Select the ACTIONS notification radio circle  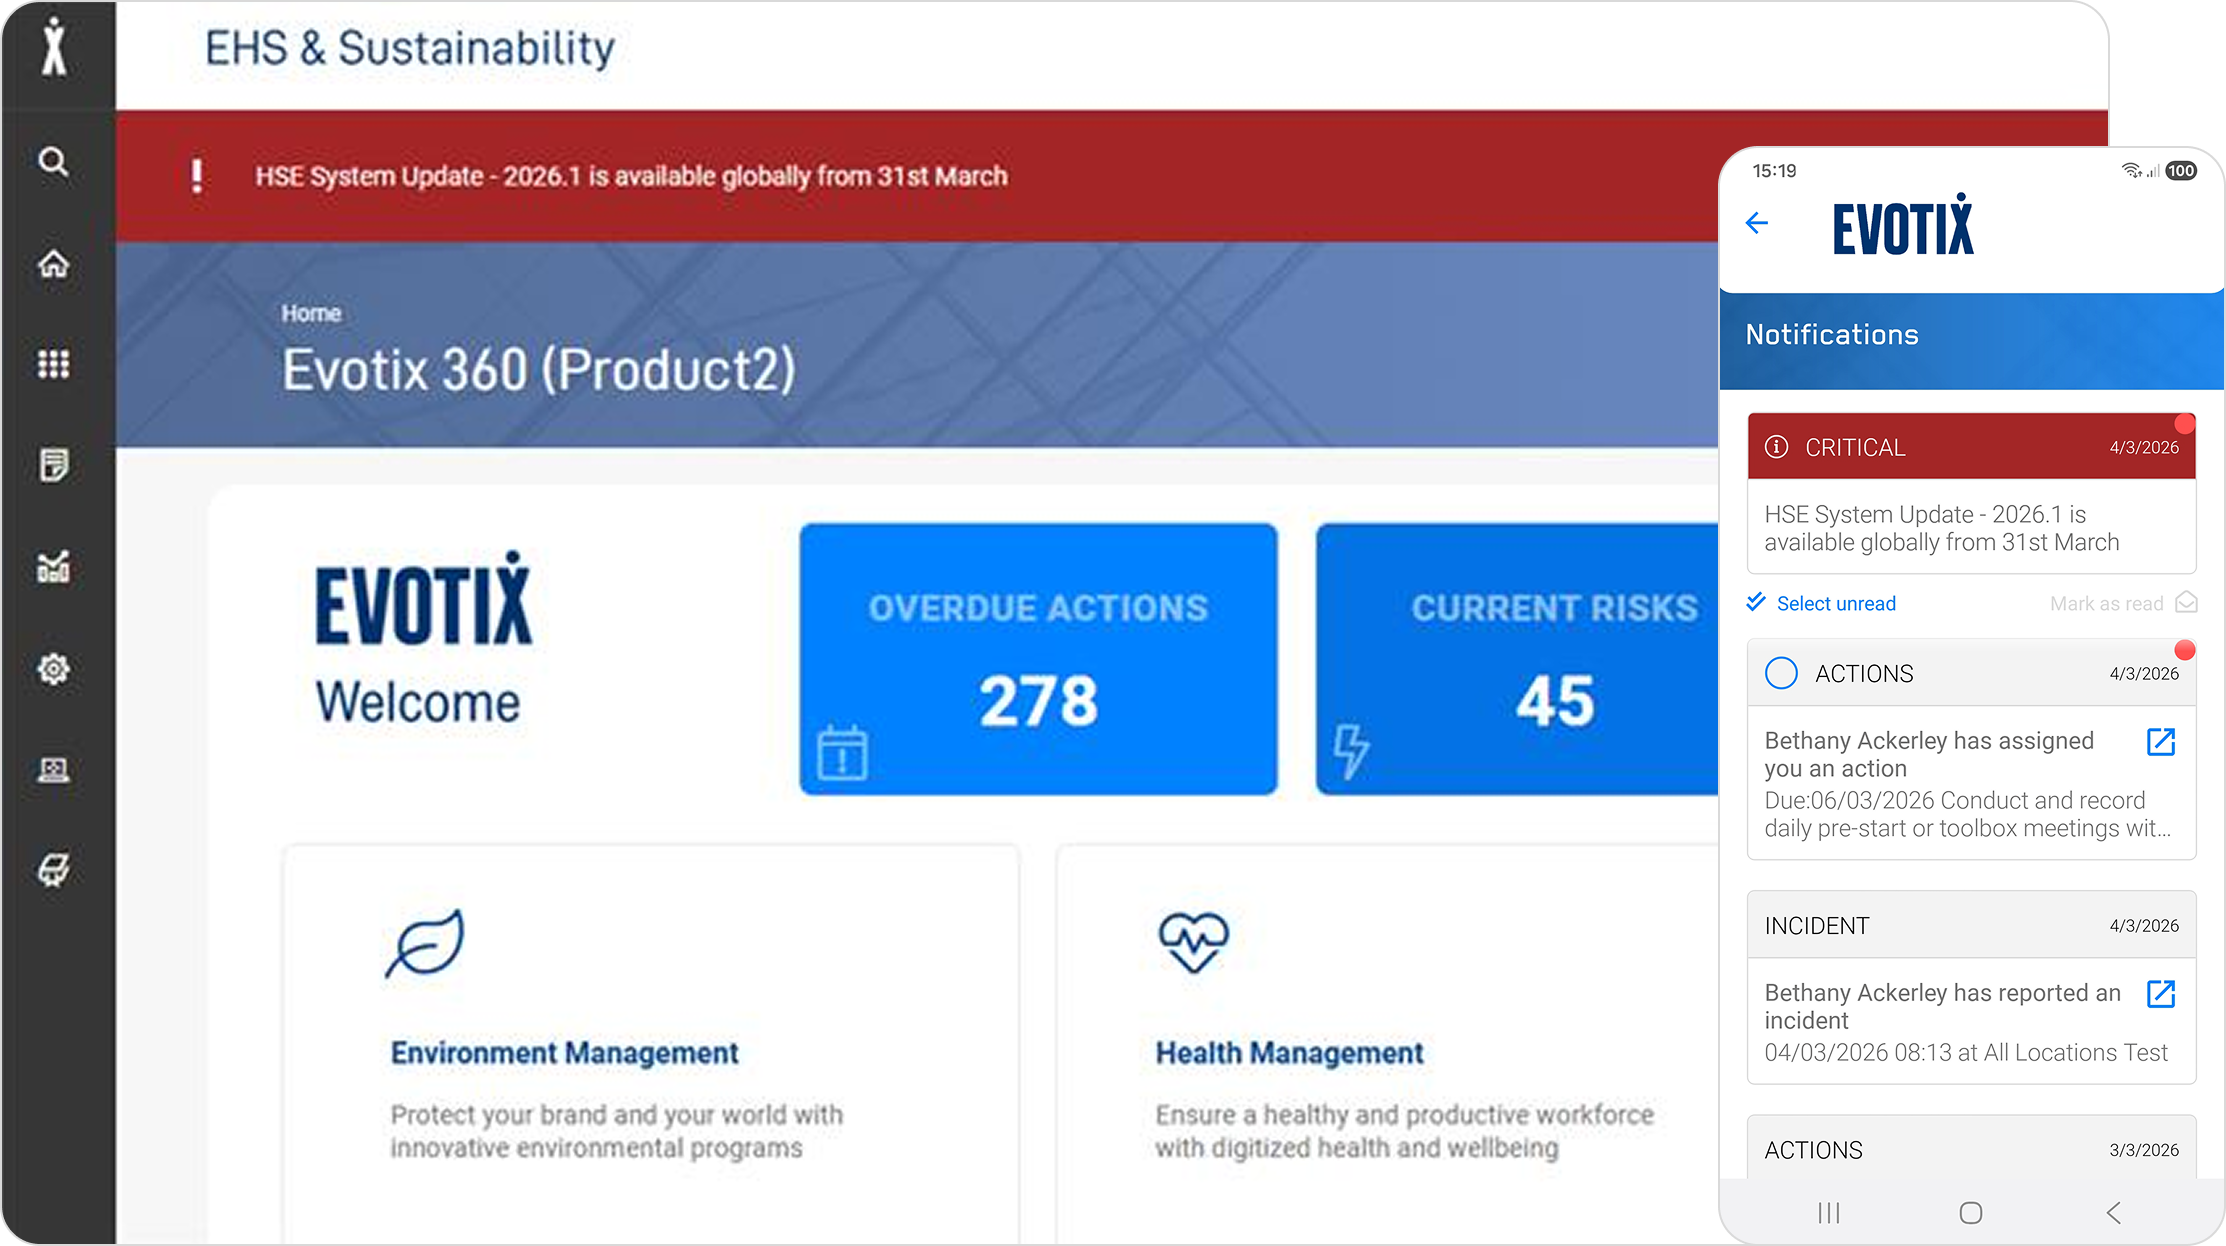(x=1781, y=673)
